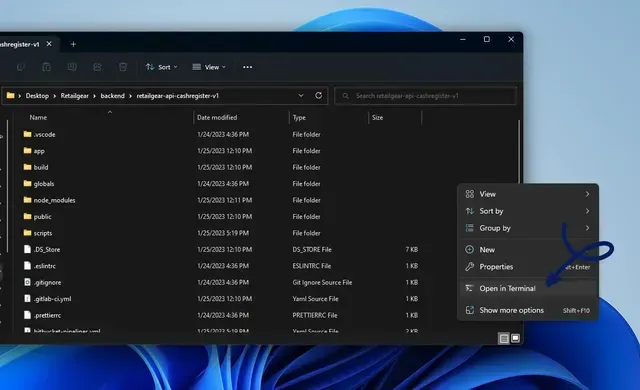The width and height of the screenshot is (640, 390).
Task: Open the Sort dropdown in toolbar
Action: tap(162, 67)
